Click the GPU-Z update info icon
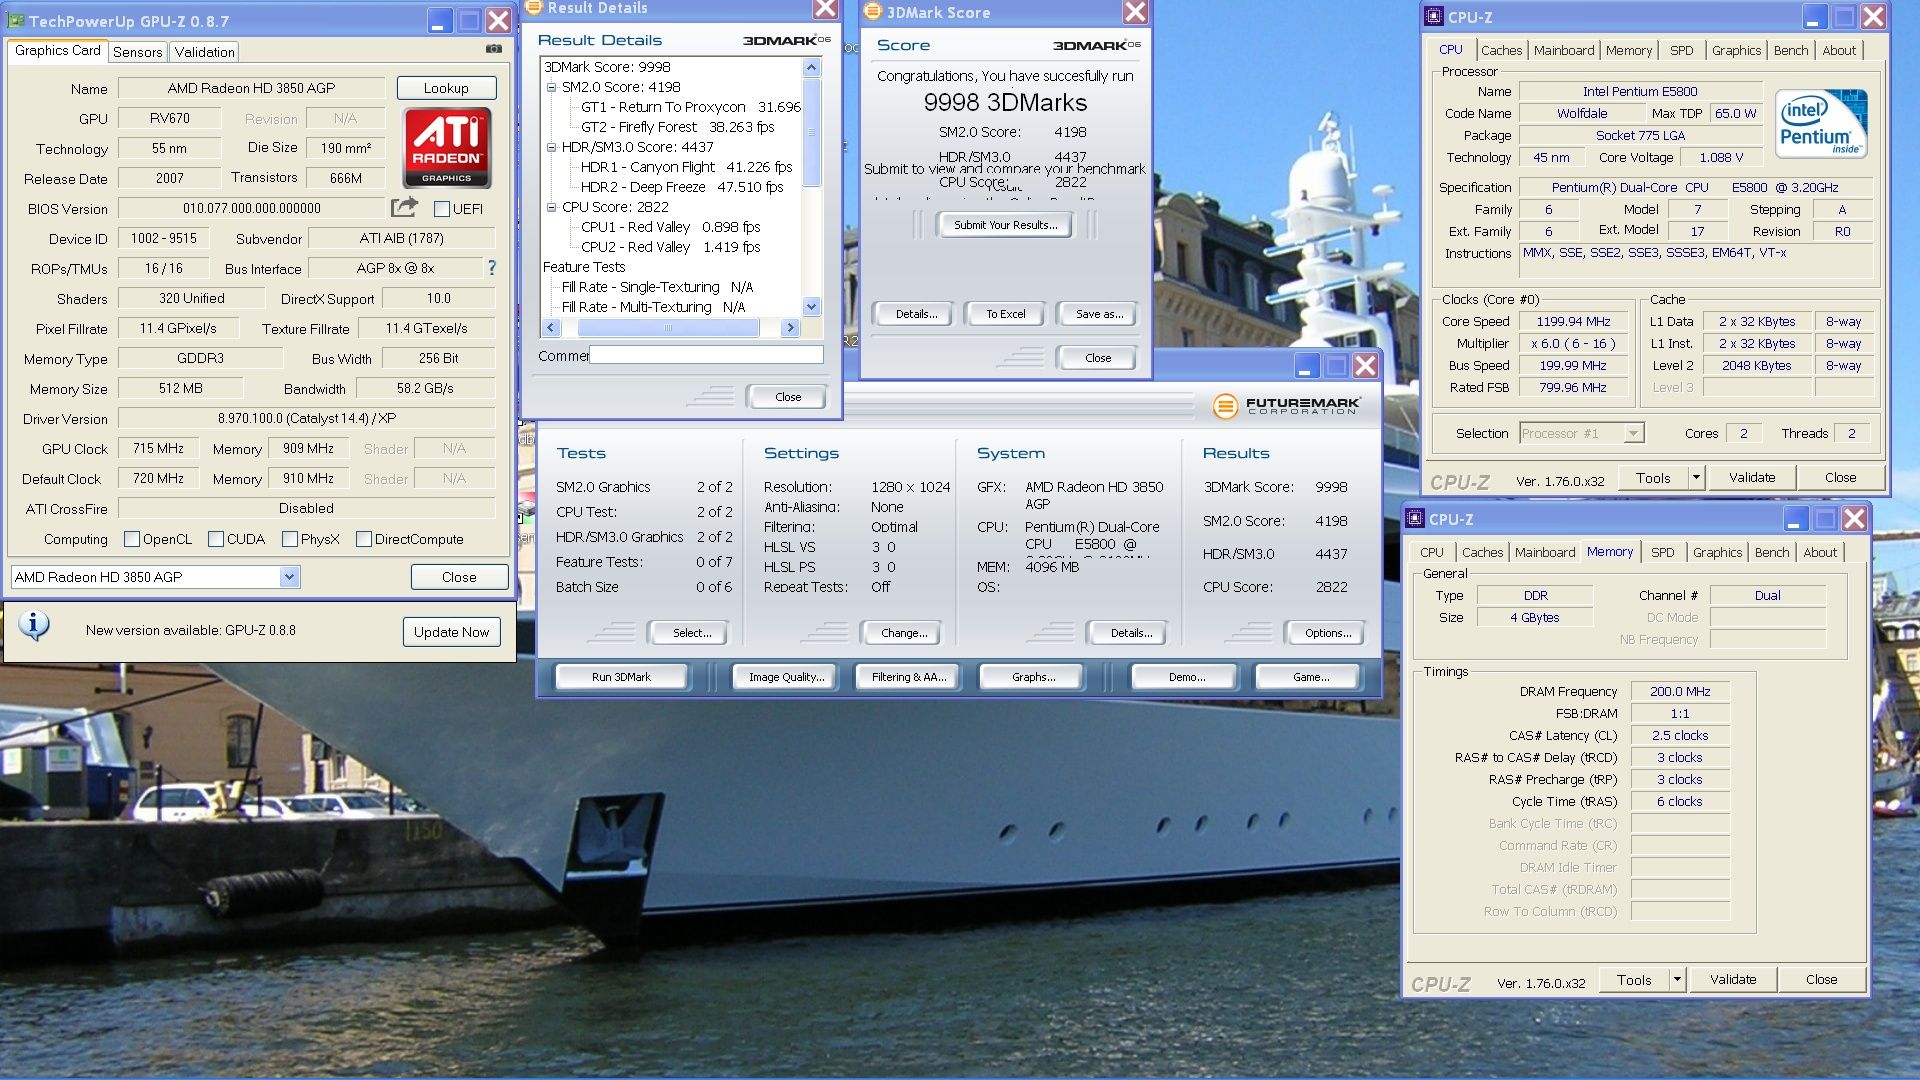 coord(34,626)
